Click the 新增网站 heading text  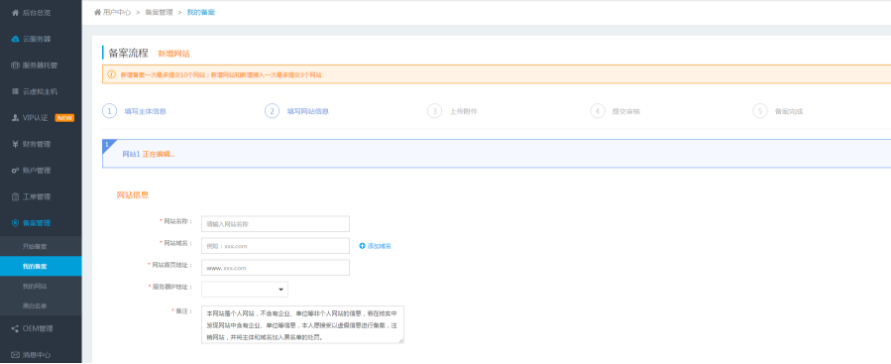pos(174,54)
